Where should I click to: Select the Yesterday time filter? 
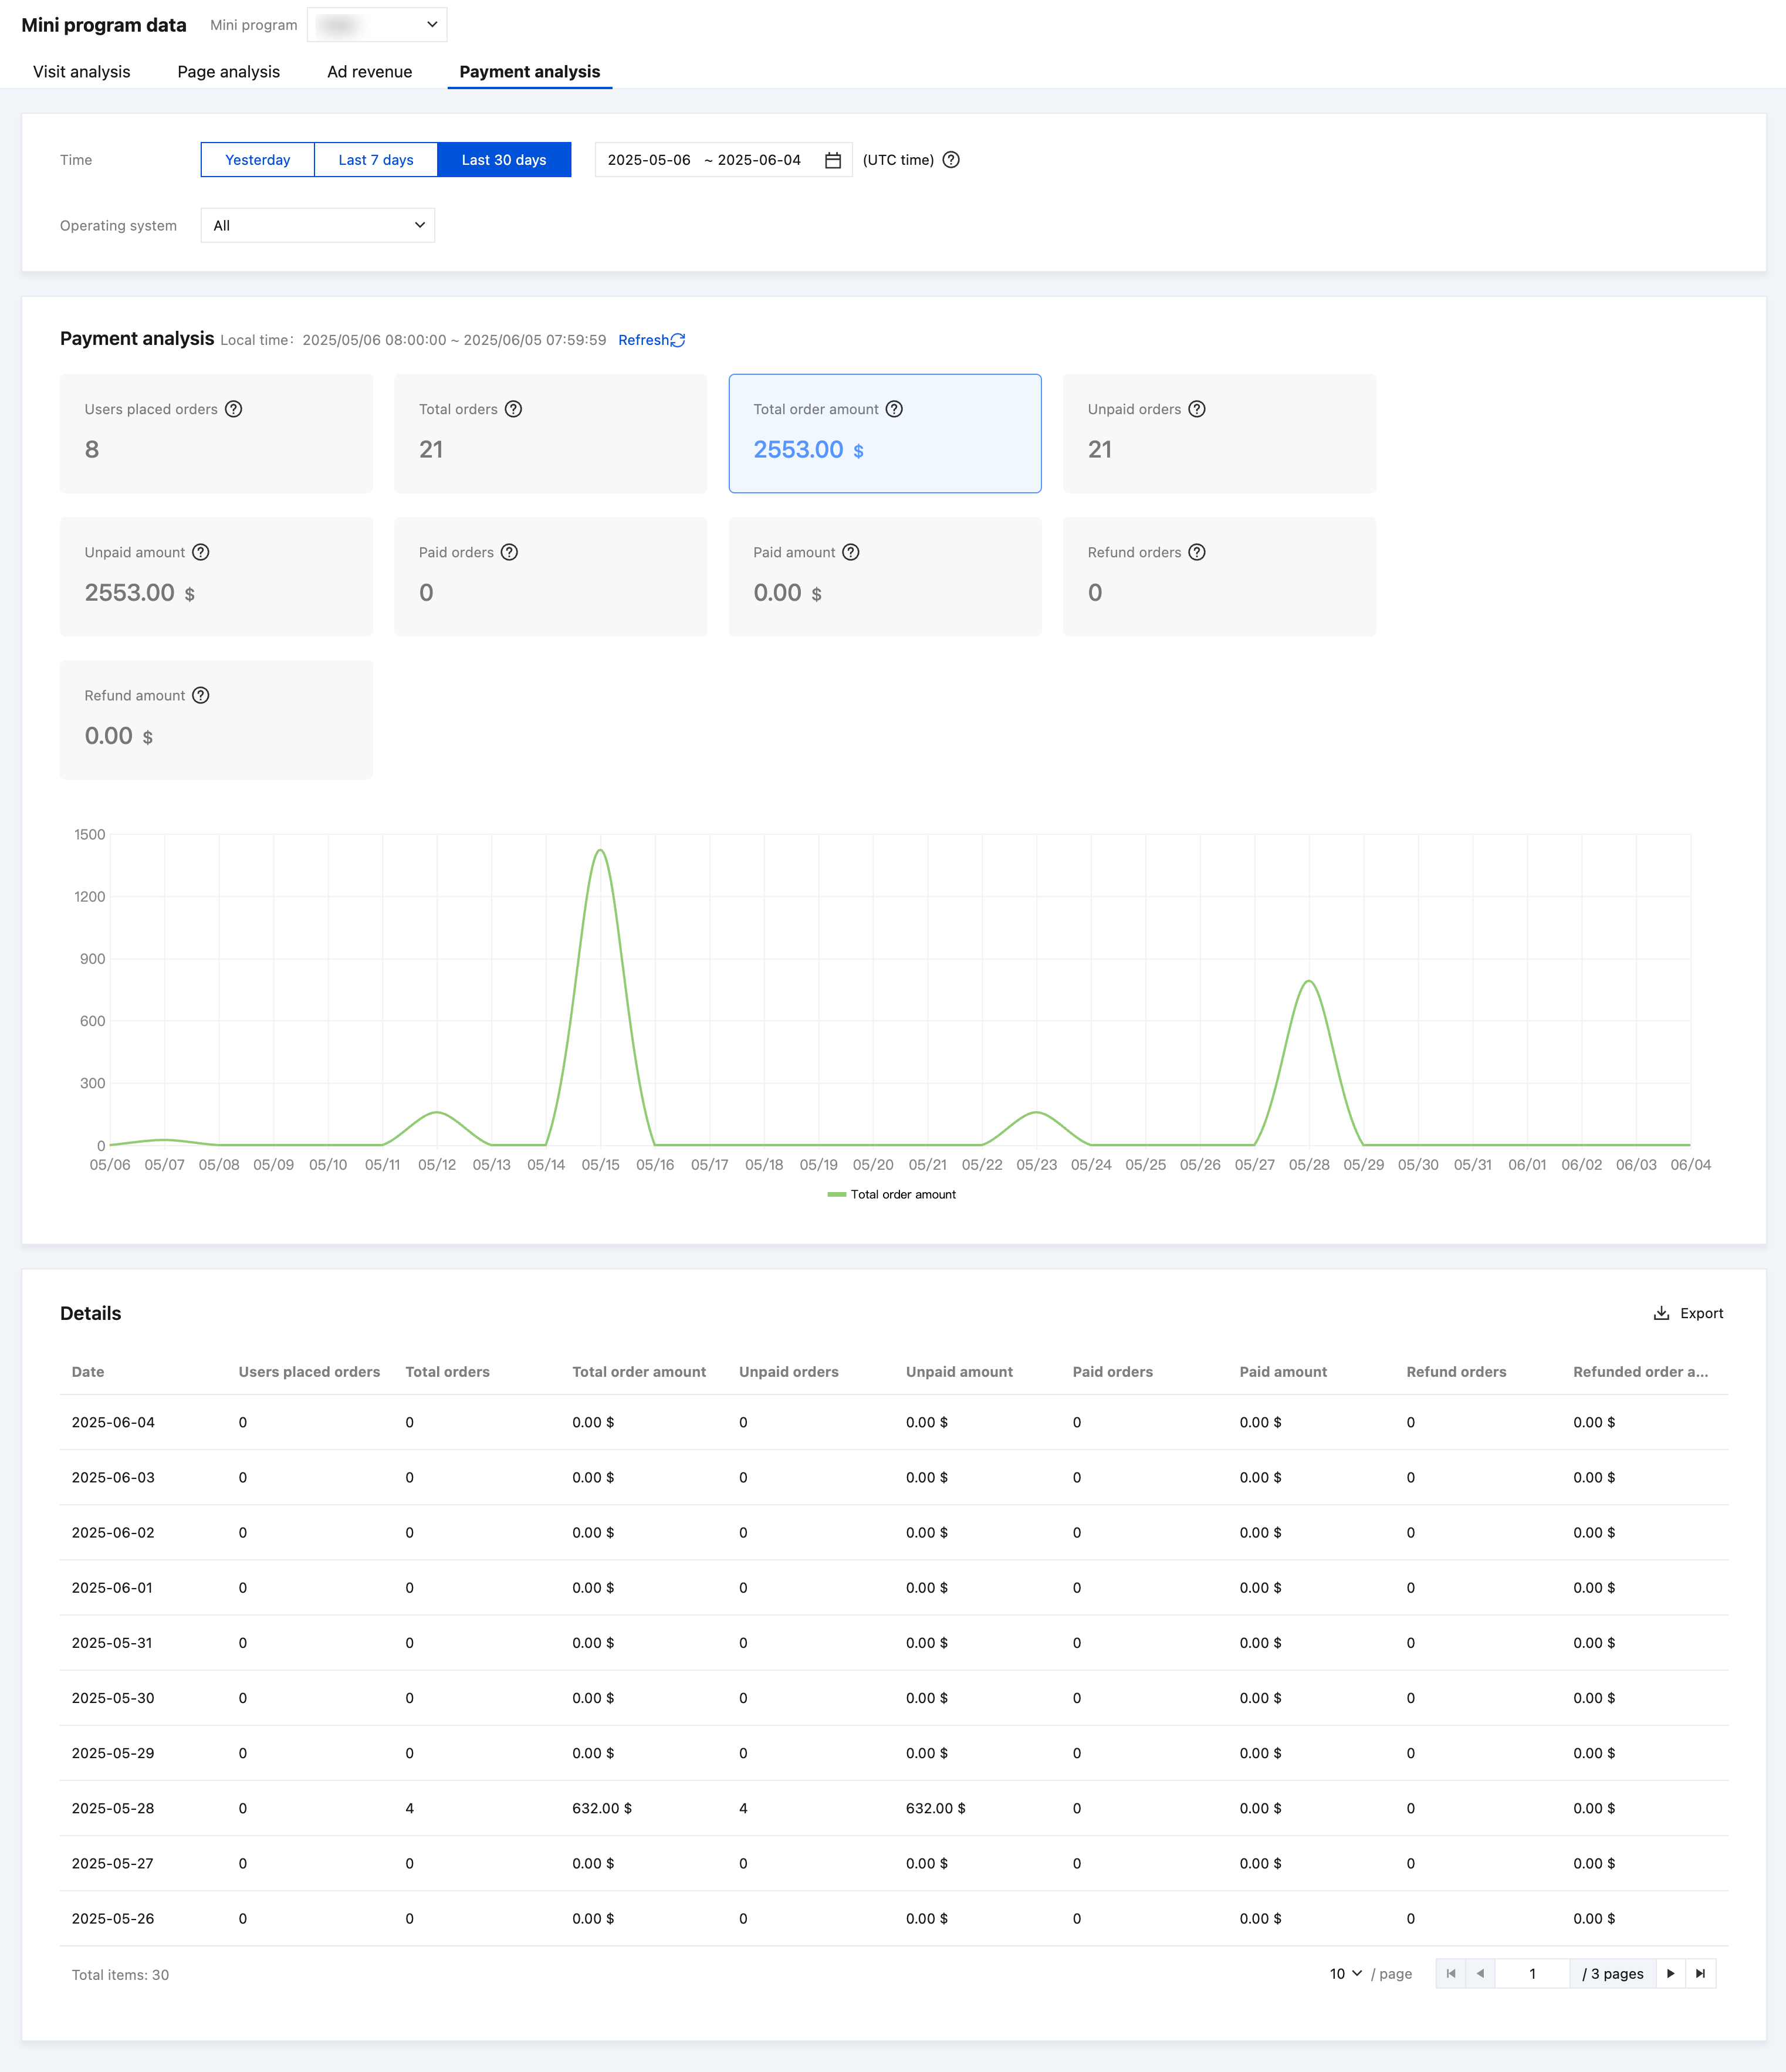click(257, 160)
